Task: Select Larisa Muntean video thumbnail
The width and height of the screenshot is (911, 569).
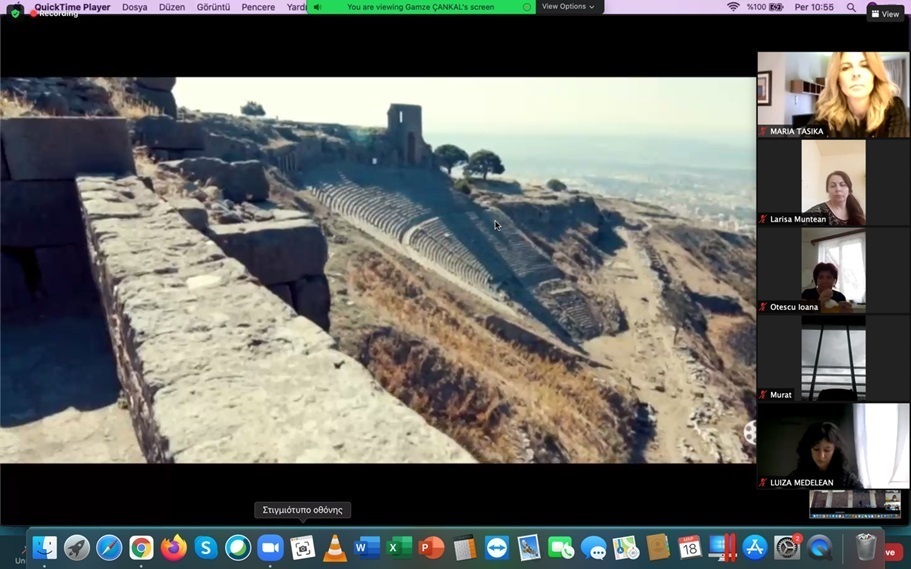Action: pos(833,182)
